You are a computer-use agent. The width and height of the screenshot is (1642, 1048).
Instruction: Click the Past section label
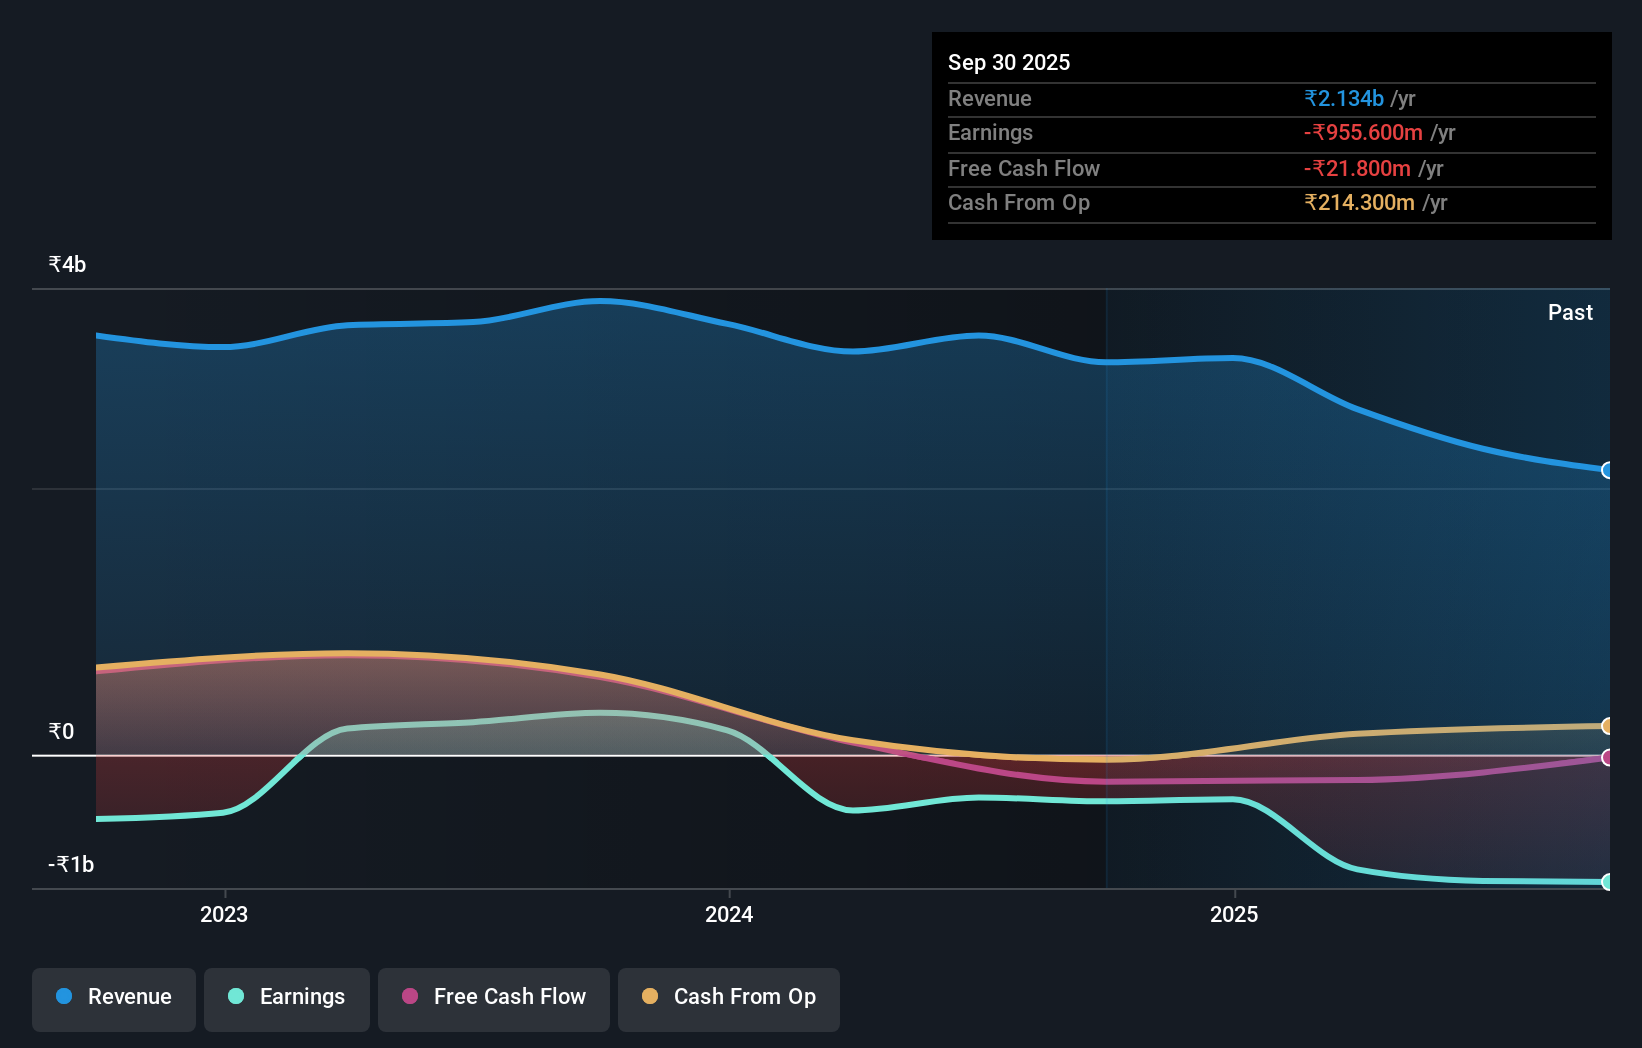click(x=1570, y=312)
